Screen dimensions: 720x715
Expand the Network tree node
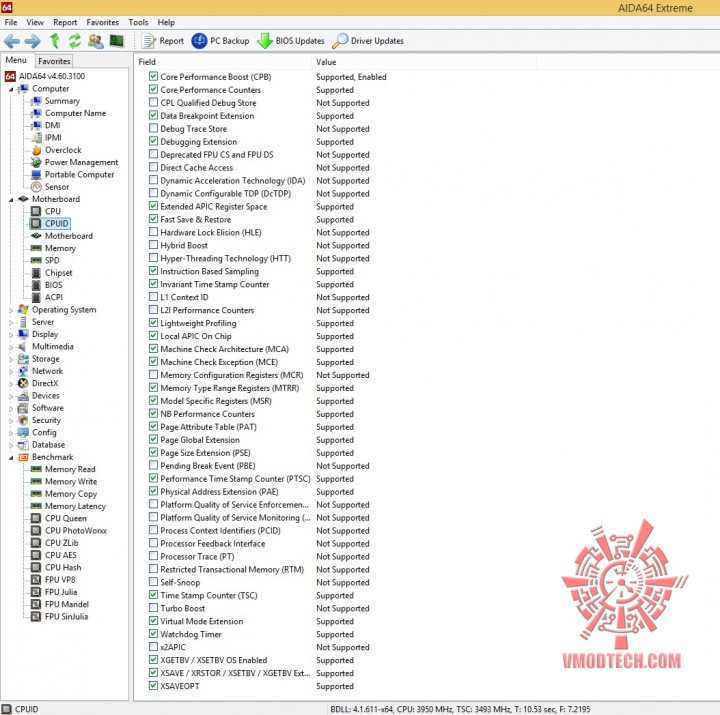pyautogui.click(x=11, y=372)
